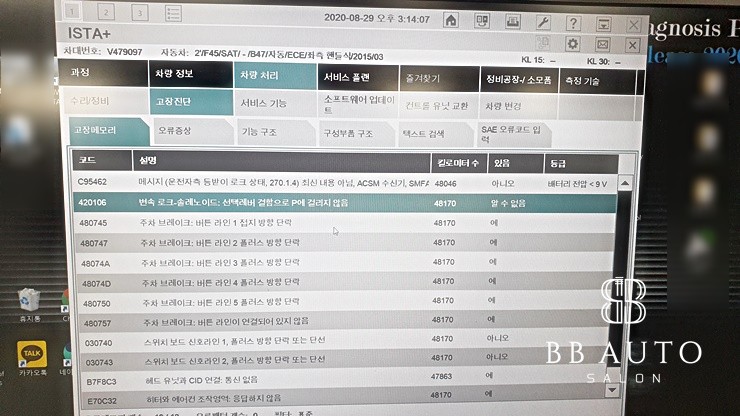Select 컨트롤 유닛 교환 sub-tab
740x416 pixels.
click(439, 106)
